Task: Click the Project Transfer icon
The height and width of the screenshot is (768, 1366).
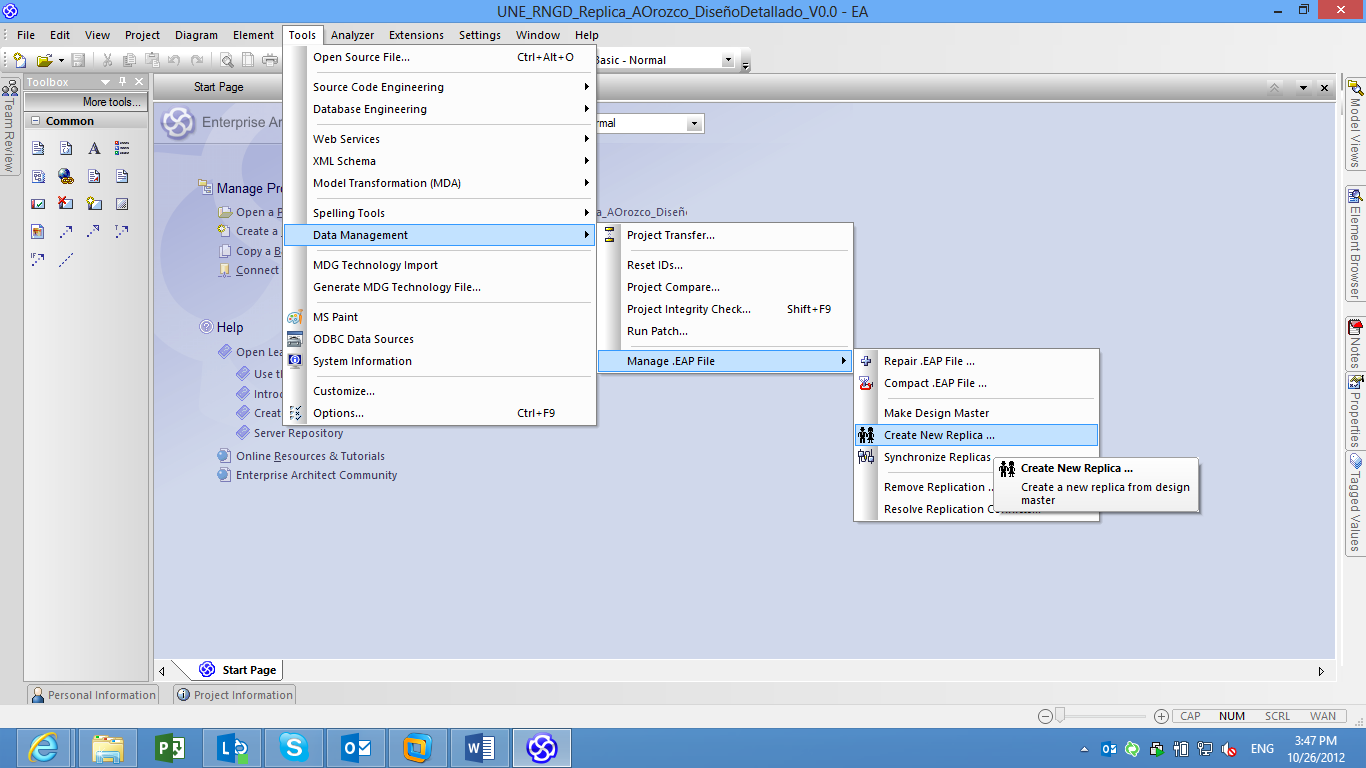Action: point(609,235)
